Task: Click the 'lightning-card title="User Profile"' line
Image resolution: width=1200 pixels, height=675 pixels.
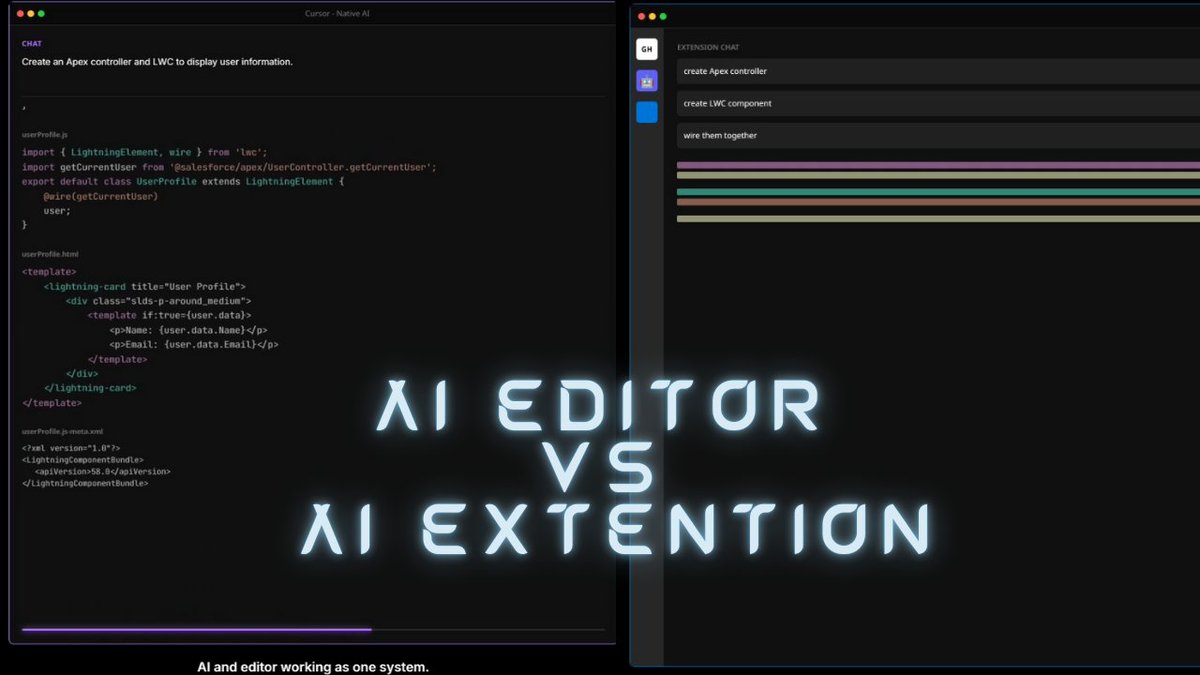Action: coord(144,286)
